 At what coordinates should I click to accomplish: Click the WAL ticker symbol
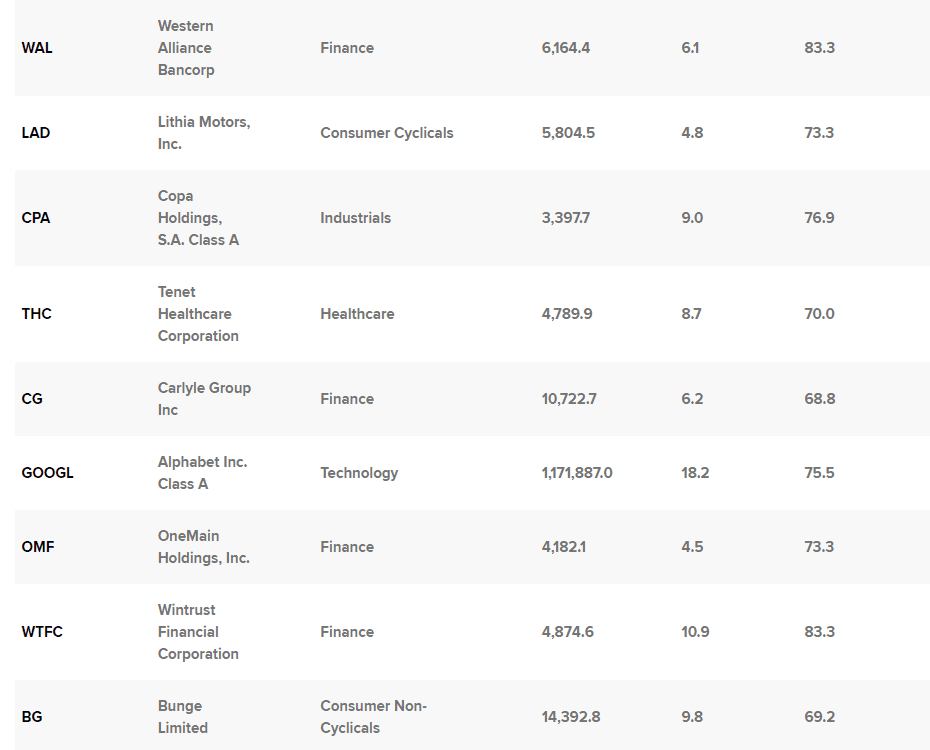pos(37,48)
